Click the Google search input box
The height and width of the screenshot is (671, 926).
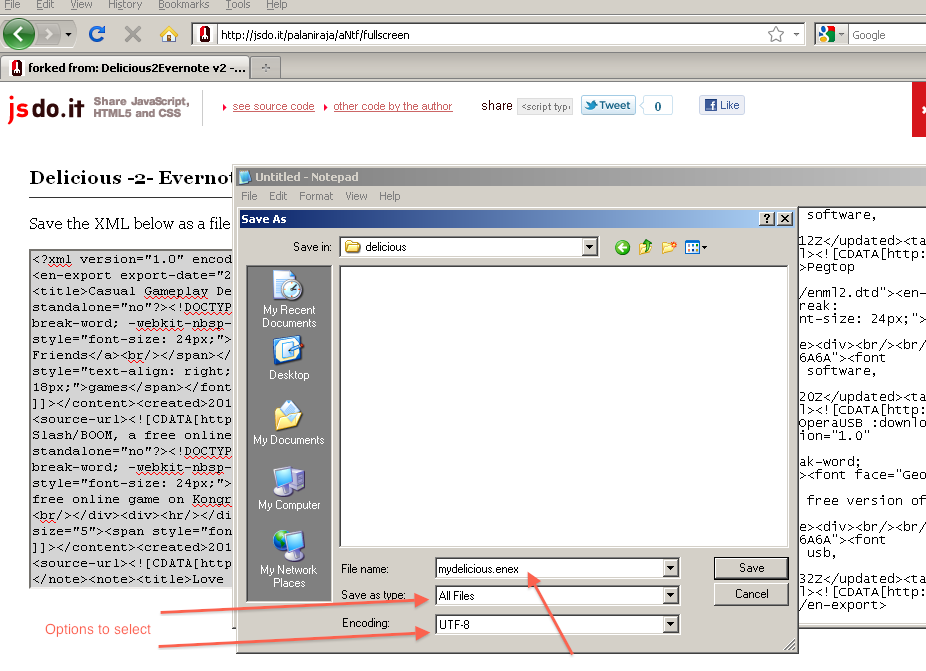click(888, 35)
